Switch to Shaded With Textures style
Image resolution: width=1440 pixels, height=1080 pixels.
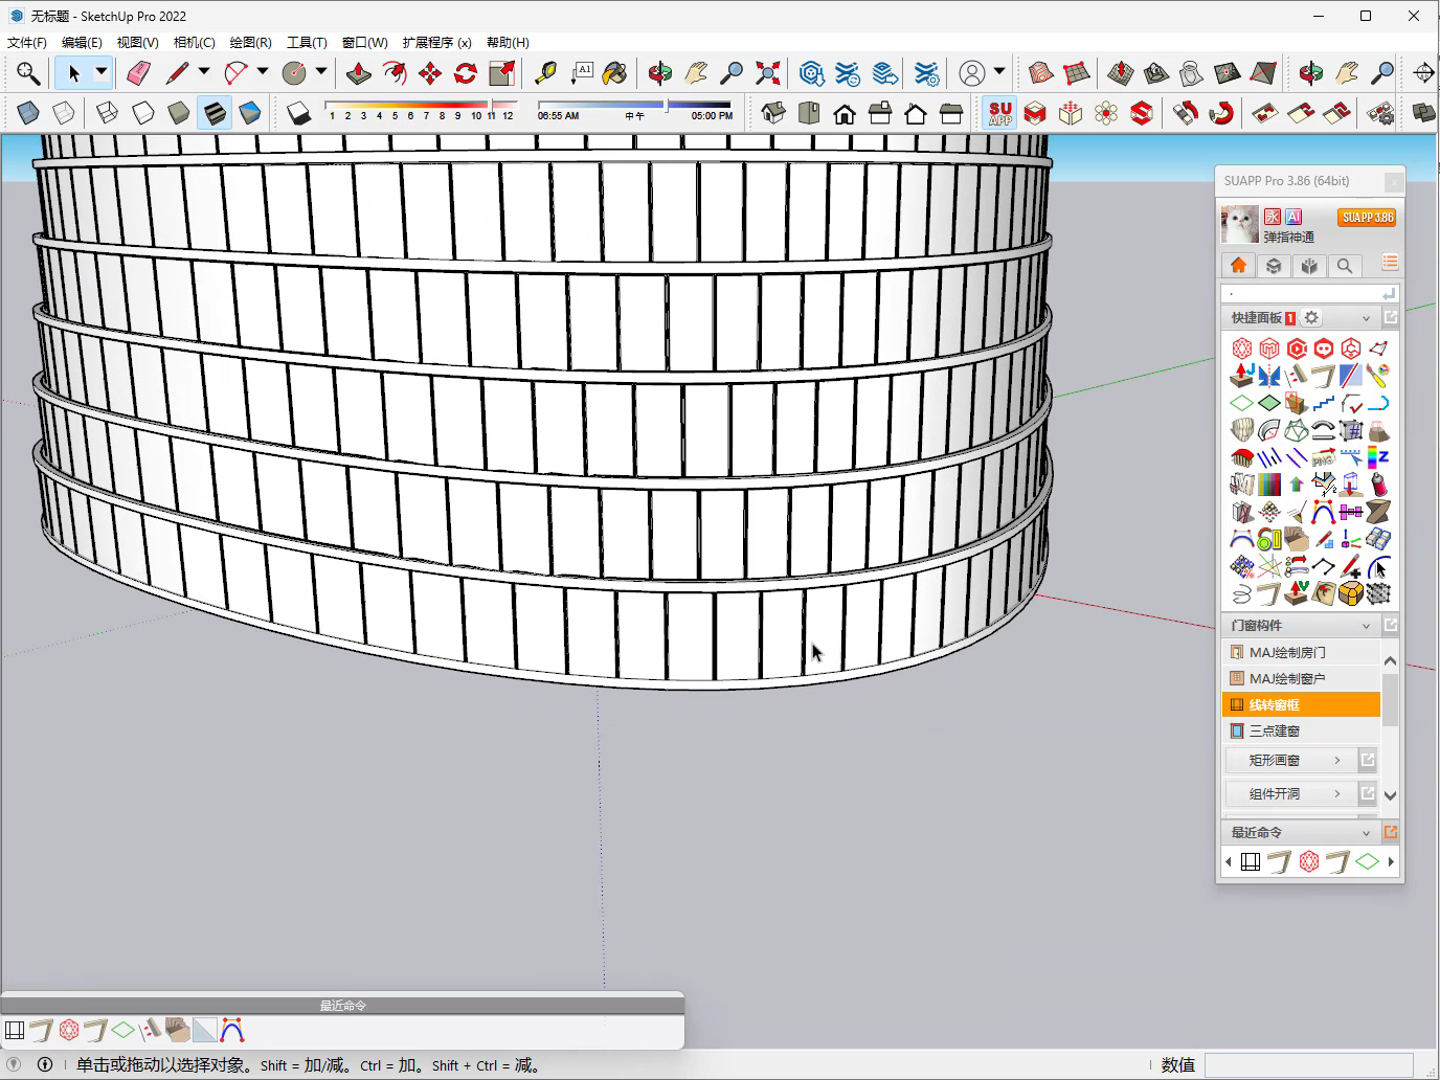(215, 113)
